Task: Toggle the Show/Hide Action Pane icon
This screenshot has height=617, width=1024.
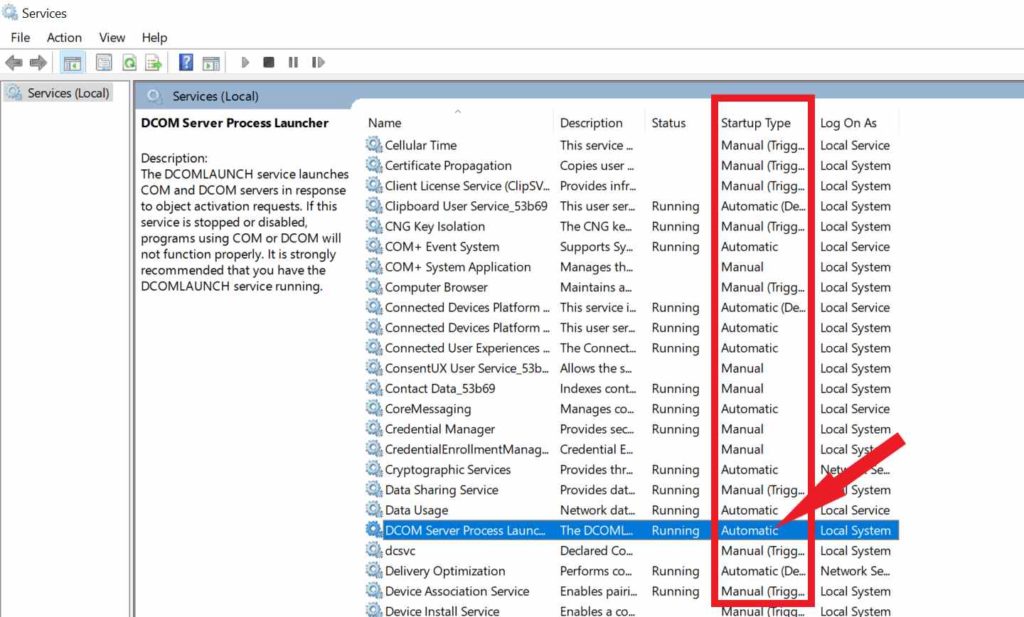Action: [211, 63]
